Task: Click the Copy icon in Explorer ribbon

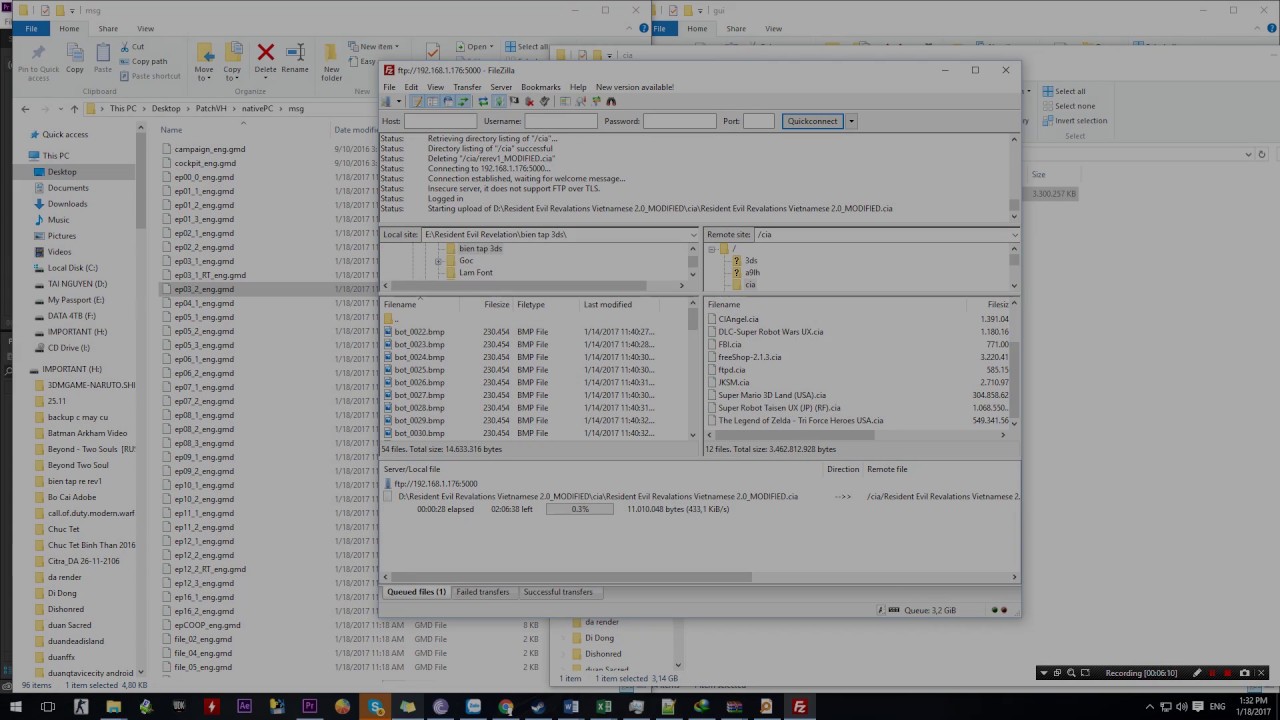Action: pyautogui.click(x=75, y=57)
